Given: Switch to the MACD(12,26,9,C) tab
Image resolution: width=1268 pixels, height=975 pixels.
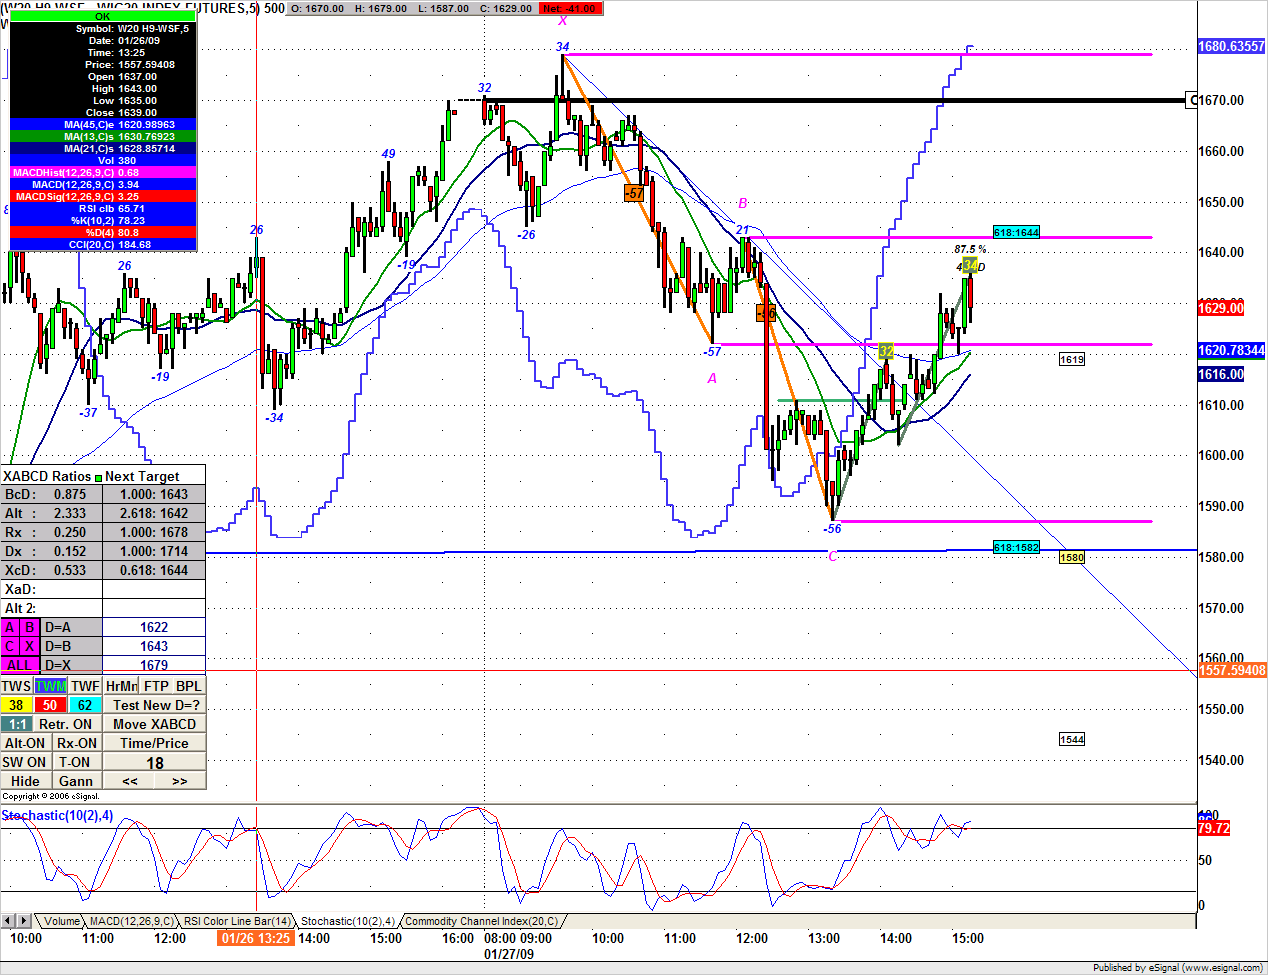Looking at the screenshot, I should click(x=132, y=921).
